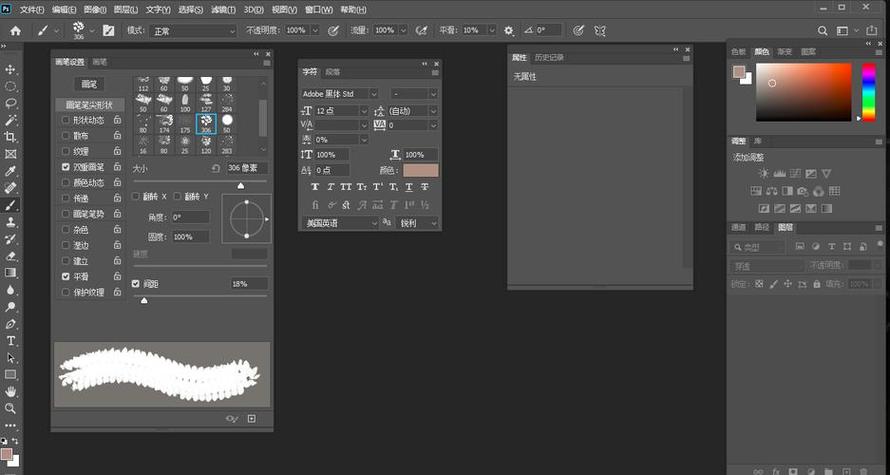Image resolution: width=890 pixels, height=475 pixels.
Task: Select 画笔笔尖形状 option
Action: click(x=90, y=105)
